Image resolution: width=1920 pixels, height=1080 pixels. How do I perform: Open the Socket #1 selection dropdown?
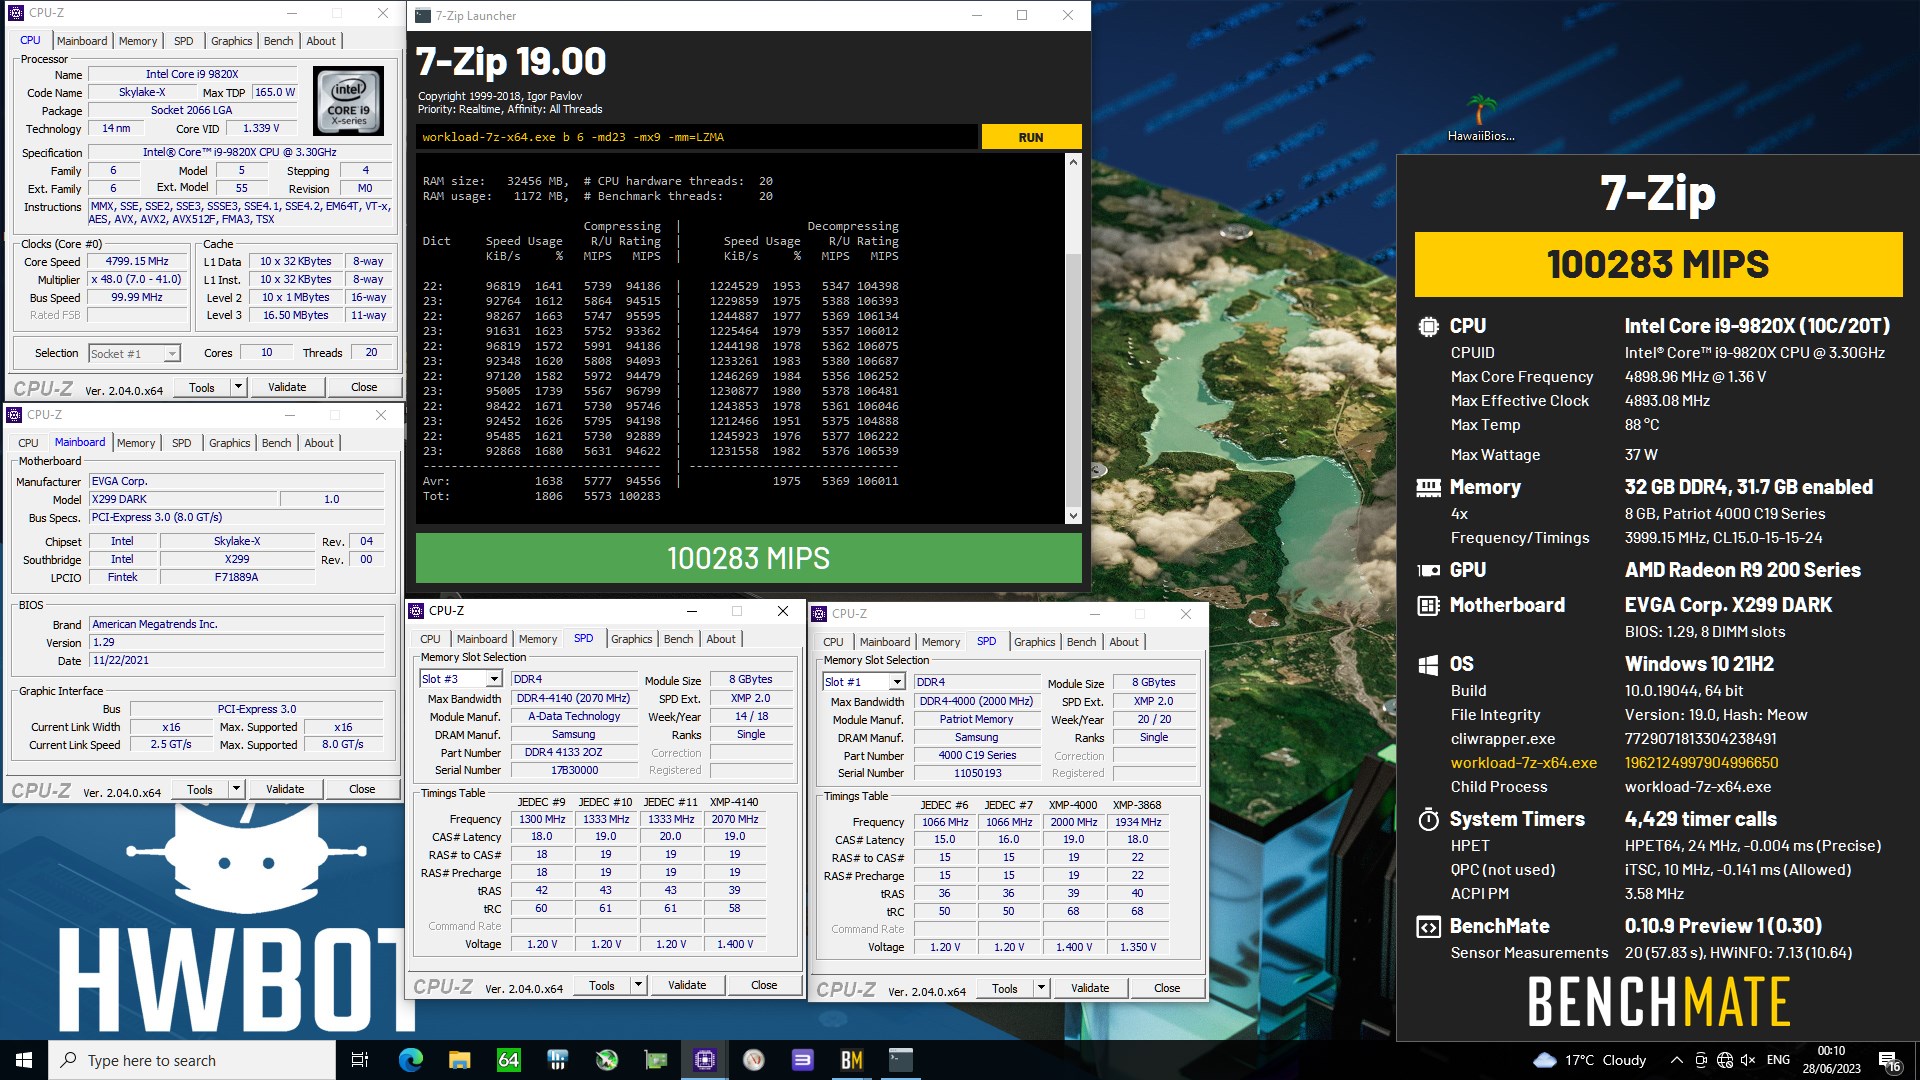click(134, 353)
